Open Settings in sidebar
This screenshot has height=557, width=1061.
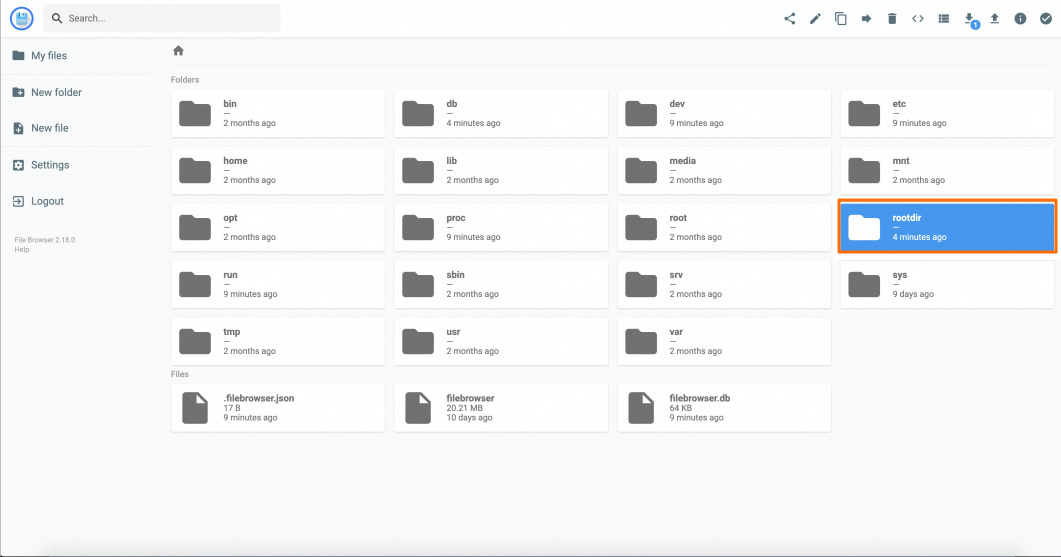point(76,164)
